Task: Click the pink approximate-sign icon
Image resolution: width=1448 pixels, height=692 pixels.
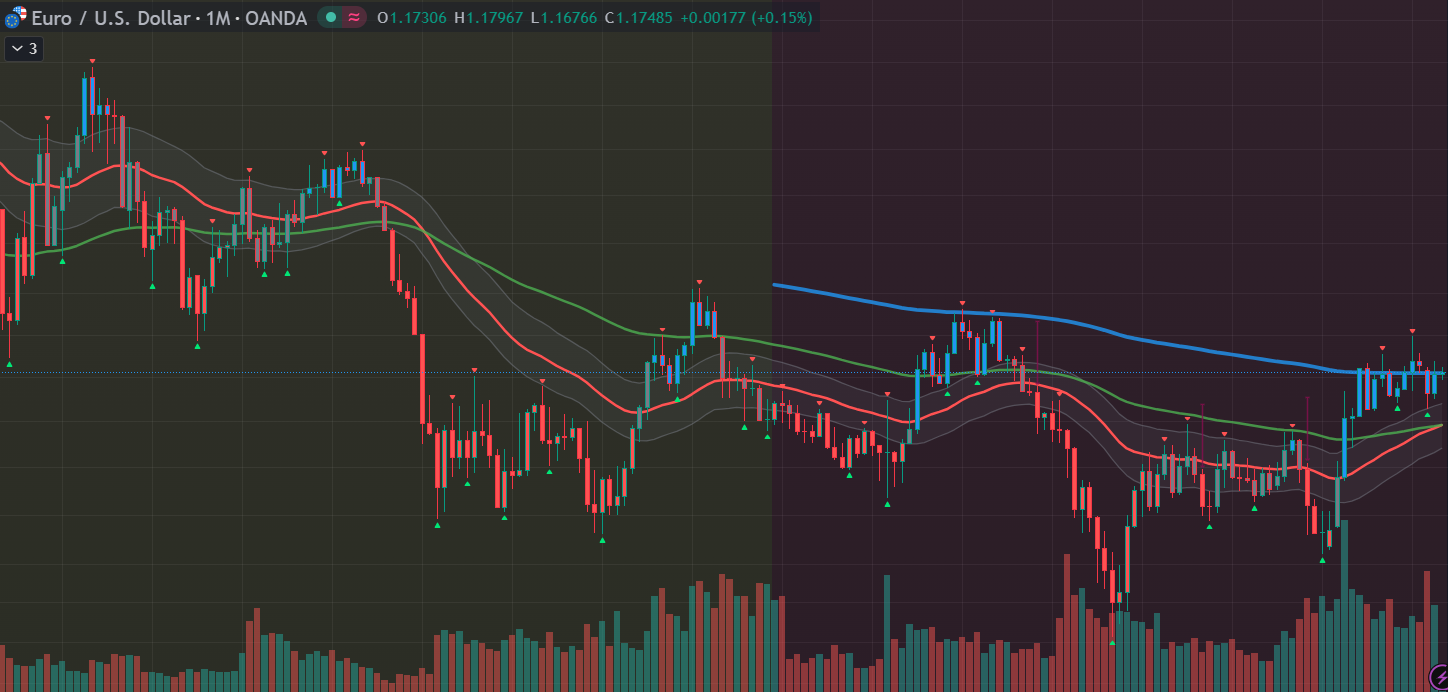Action: (354, 17)
